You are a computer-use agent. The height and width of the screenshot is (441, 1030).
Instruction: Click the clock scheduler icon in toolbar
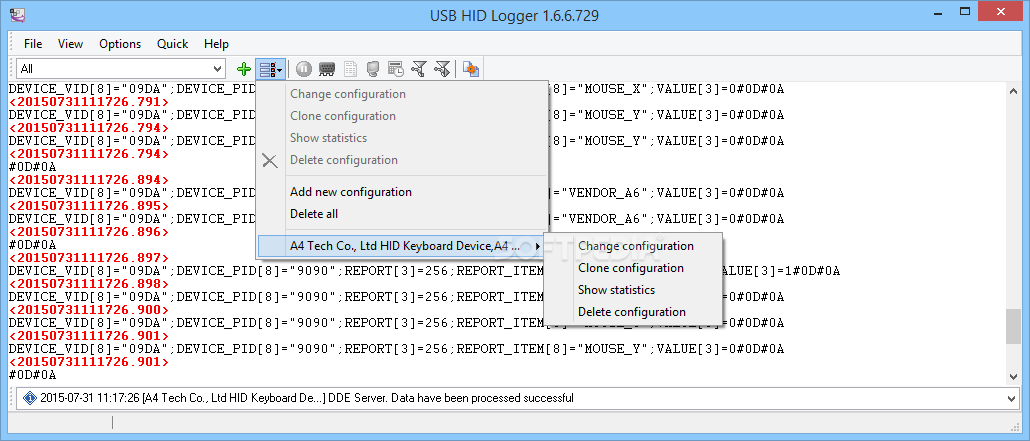pos(396,69)
